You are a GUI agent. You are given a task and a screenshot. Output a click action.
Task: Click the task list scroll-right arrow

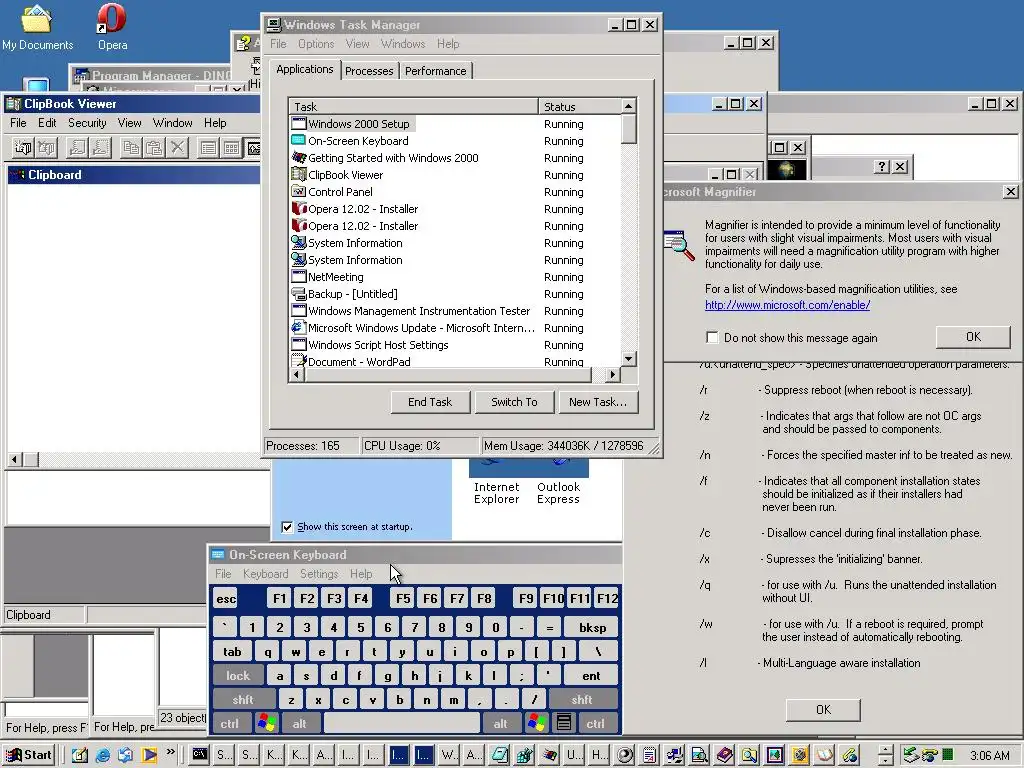coord(612,374)
